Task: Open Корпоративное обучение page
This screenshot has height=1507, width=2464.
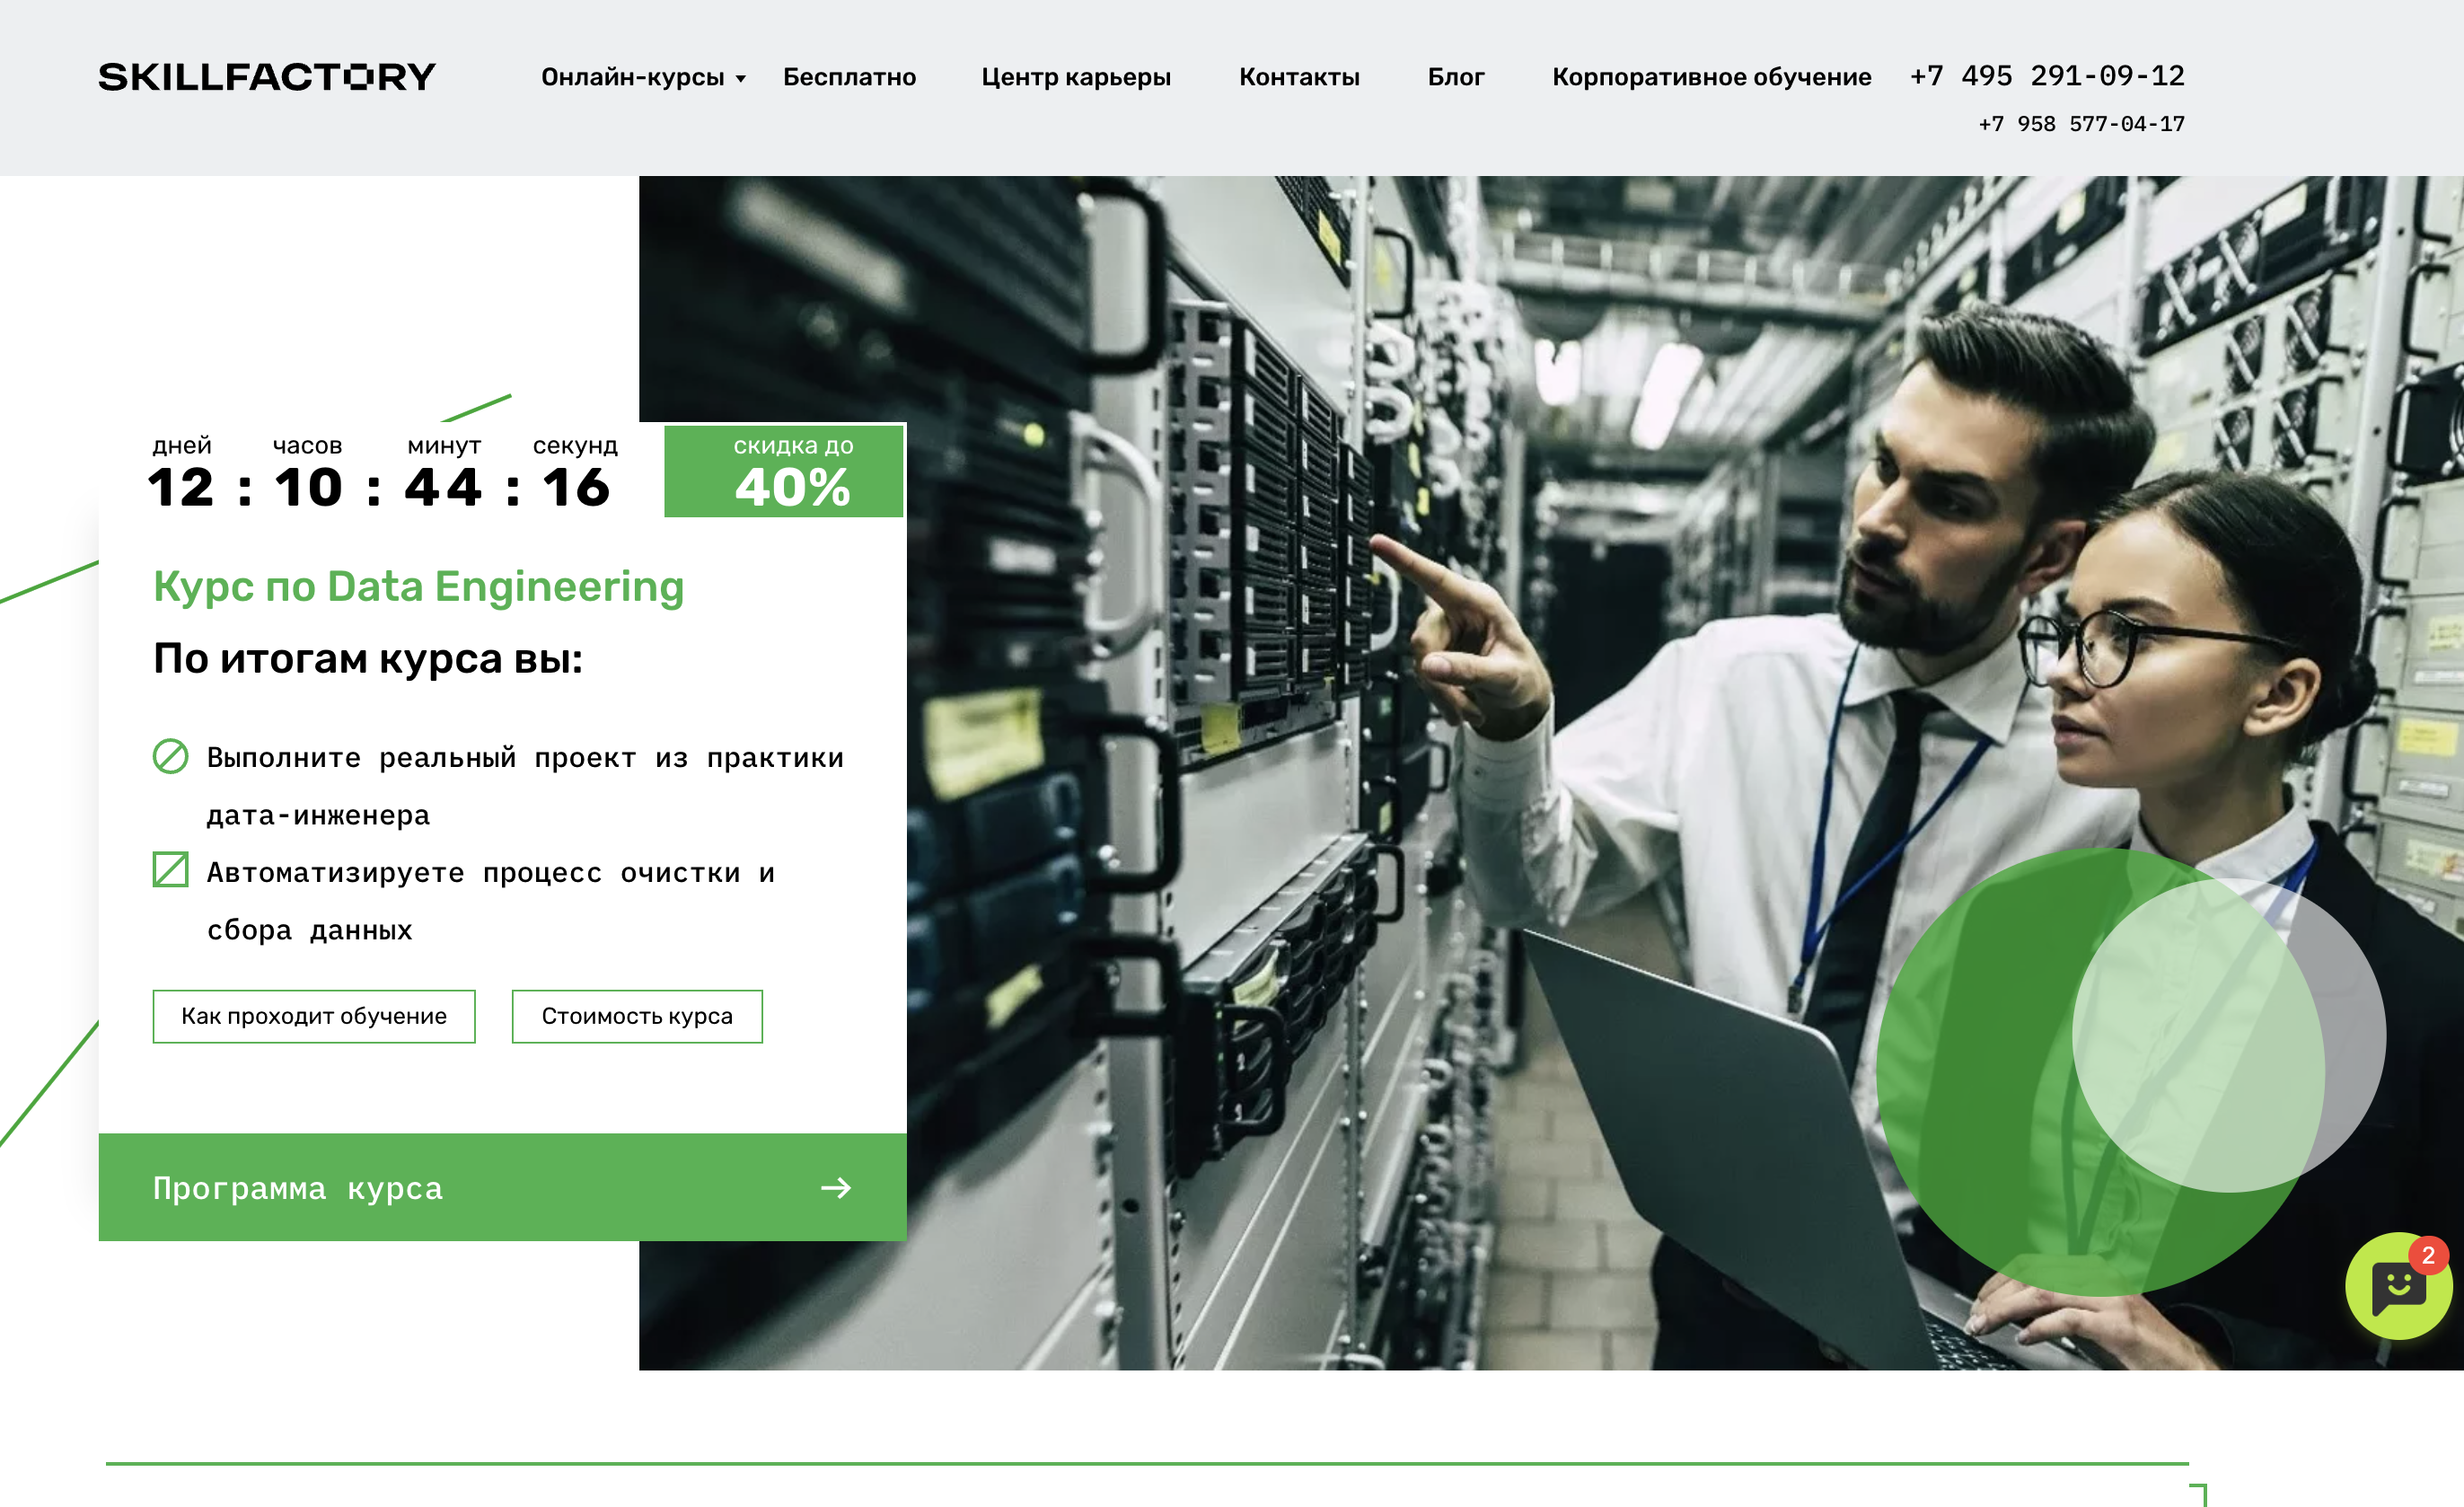Action: pos(1711,77)
